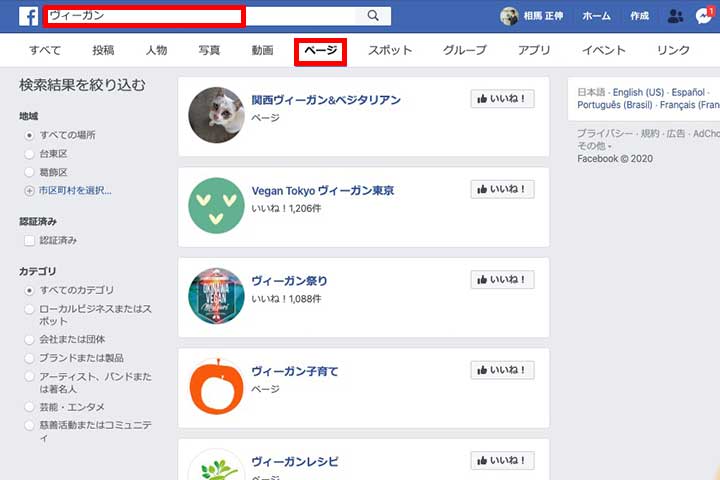Open the ヴィーガン子育て page title
Image resolution: width=720 pixels, height=480 pixels.
tap(295, 371)
